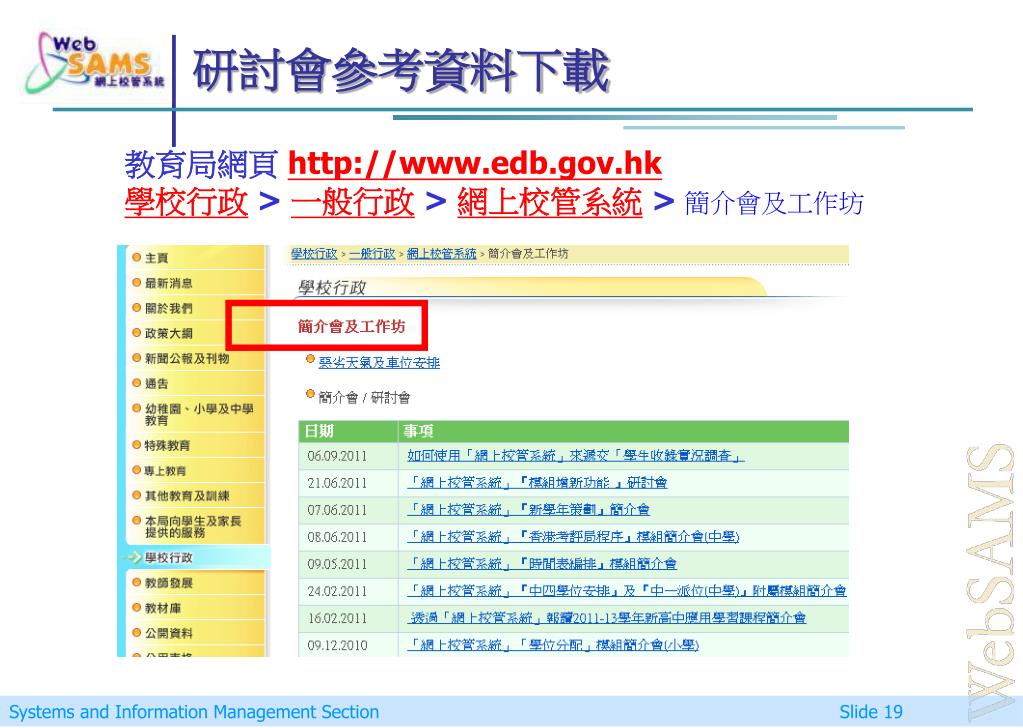
Task: Click the Slide 19 footer text
Action: click(871, 712)
